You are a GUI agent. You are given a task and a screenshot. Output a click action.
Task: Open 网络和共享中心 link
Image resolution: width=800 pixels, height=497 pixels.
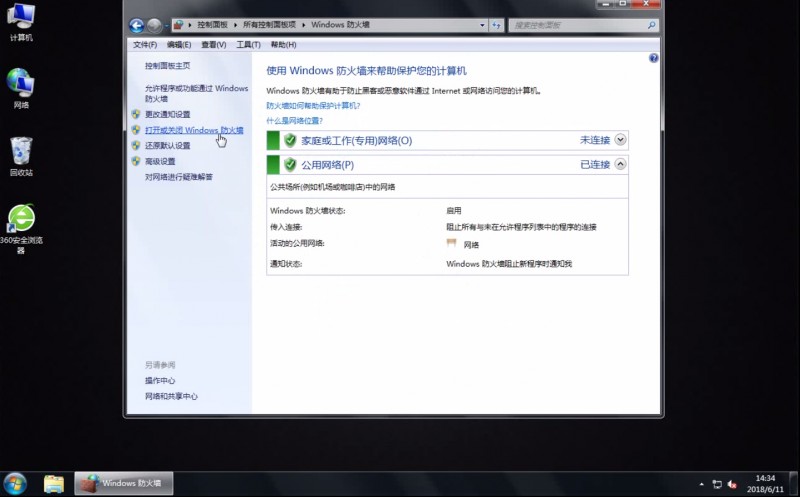[x=171, y=396]
